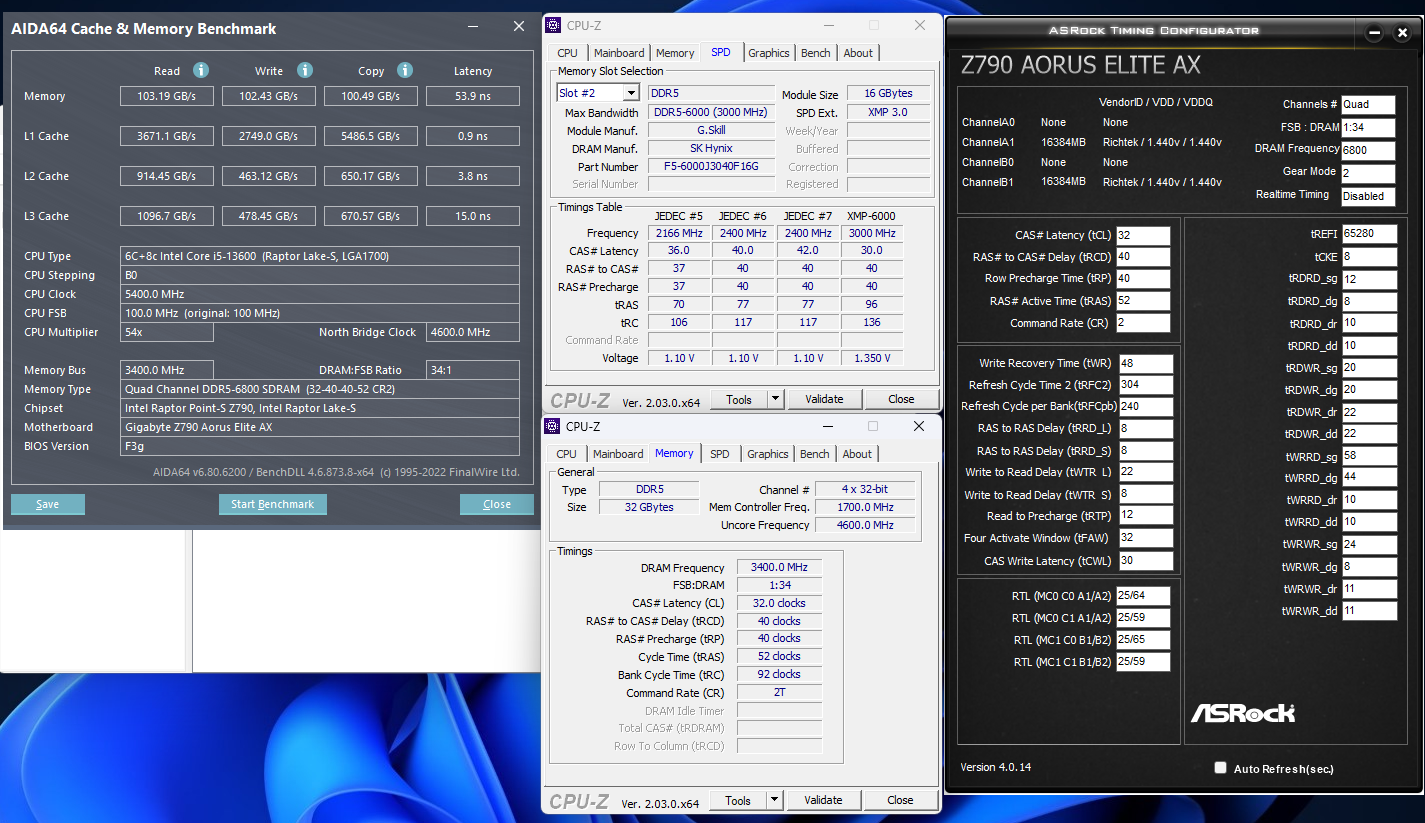This screenshot has height=823, width=1425.
Task: Click the L3 Cache Write value 478.45 GB/s
Action: click(269, 216)
